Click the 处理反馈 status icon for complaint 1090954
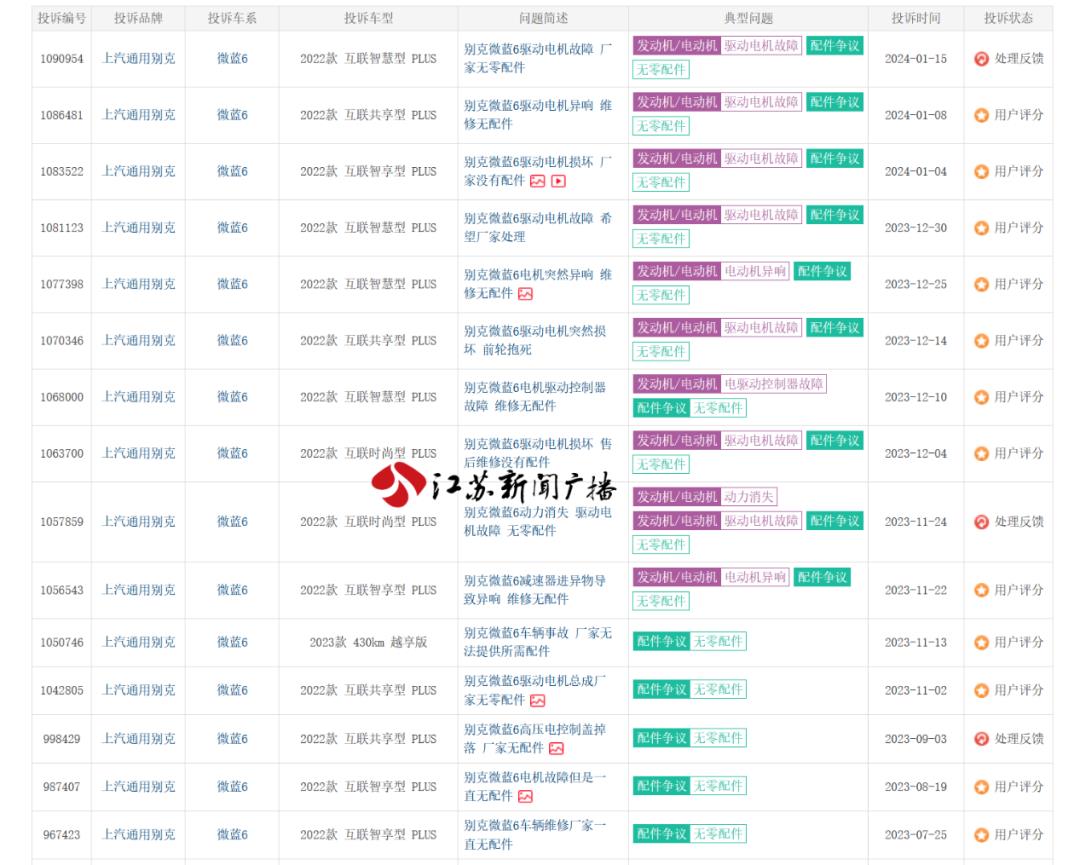1080x865 pixels. pyautogui.click(x=981, y=59)
